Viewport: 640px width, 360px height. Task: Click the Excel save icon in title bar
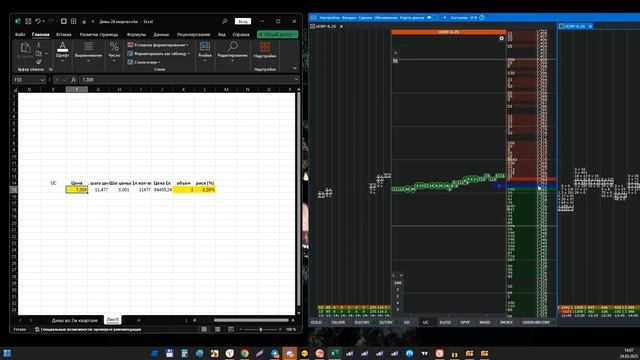click(28, 21)
